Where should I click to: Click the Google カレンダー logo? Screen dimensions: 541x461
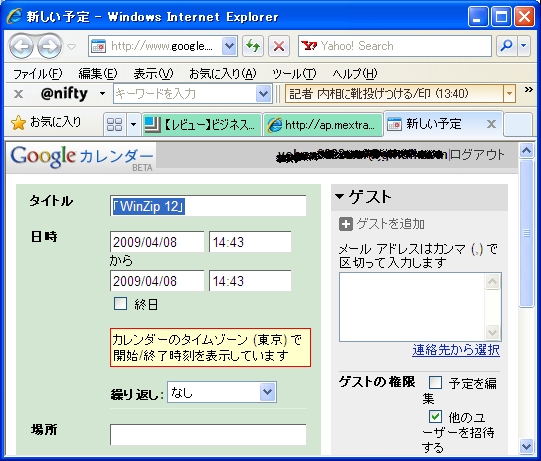[x=82, y=157]
